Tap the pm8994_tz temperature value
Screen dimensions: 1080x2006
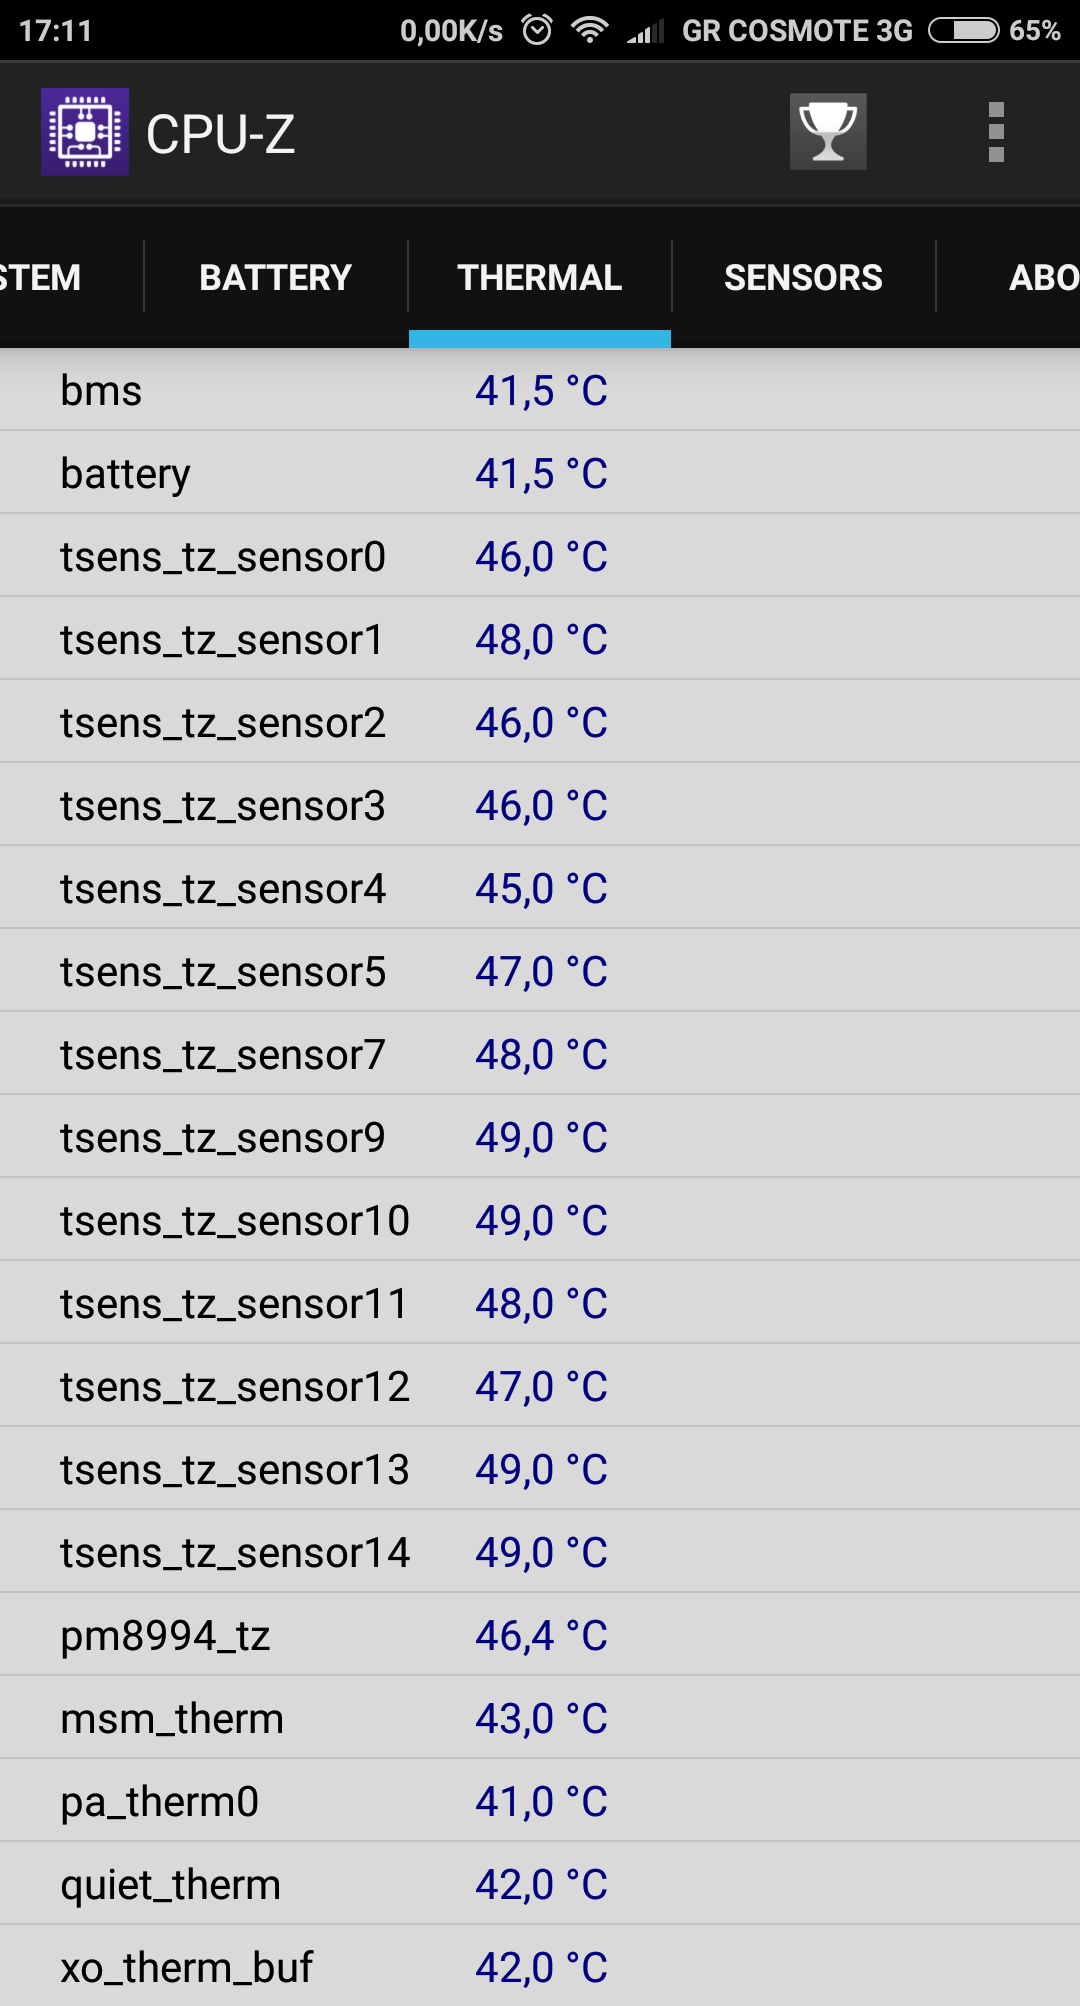pyautogui.click(x=541, y=1635)
